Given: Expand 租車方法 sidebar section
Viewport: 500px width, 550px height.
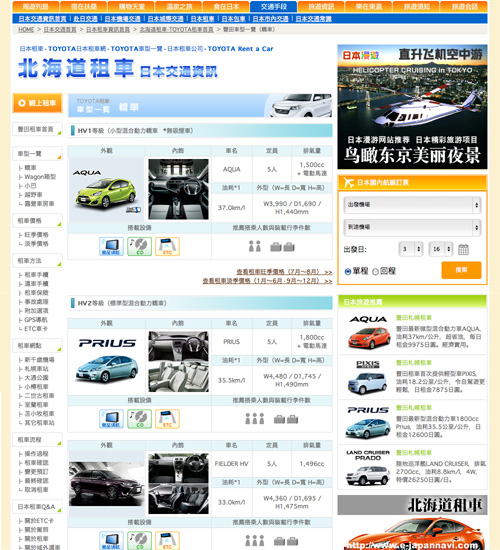Looking at the screenshot, I should click(x=37, y=261).
